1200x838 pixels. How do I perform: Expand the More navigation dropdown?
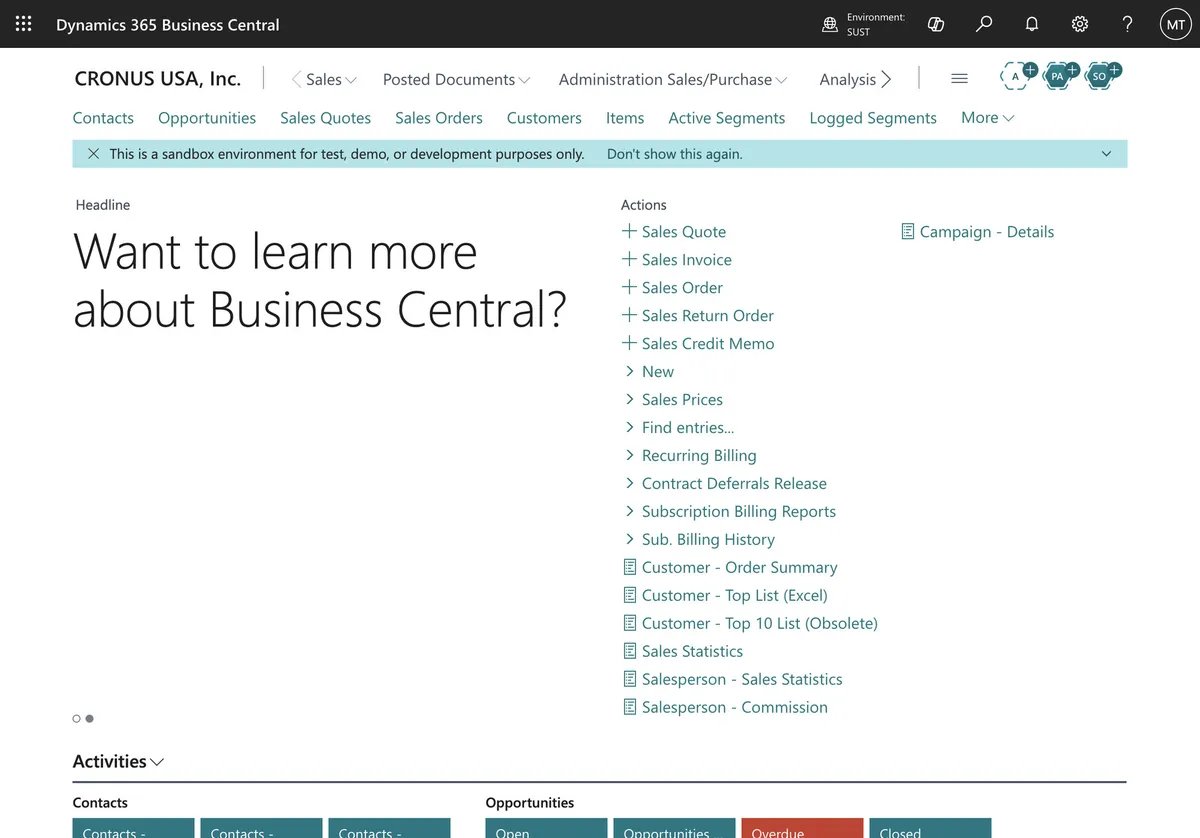click(x=988, y=118)
